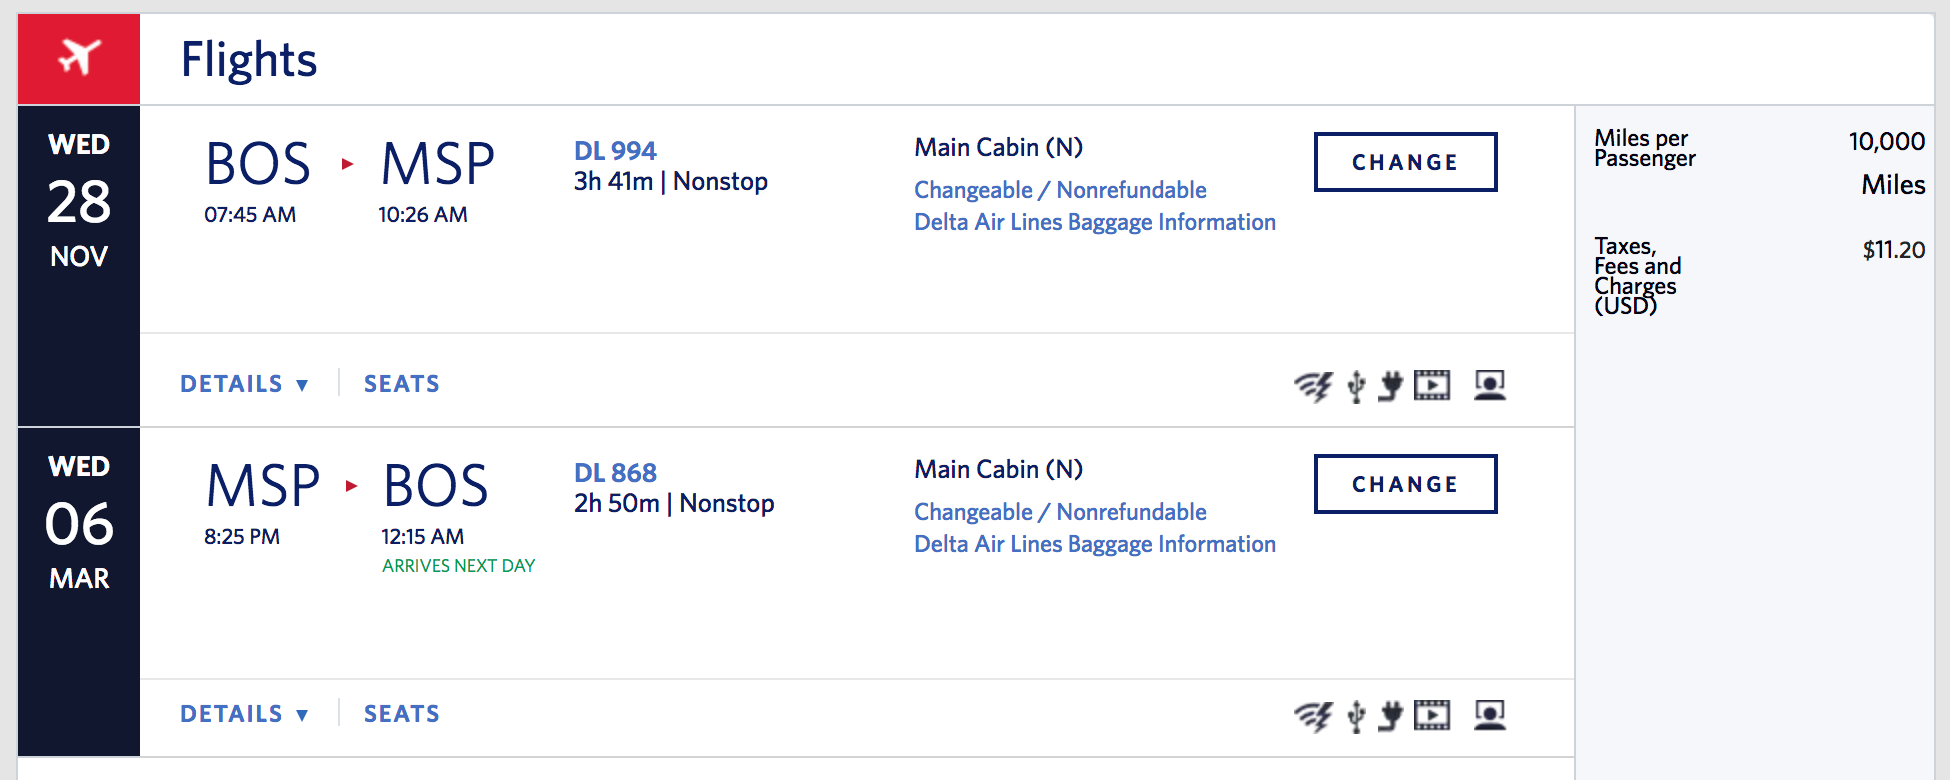Screen dimensions: 1950x780
Task: Open Delta Air Lines Baggage Information for DL 994
Action: (x=1095, y=222)
